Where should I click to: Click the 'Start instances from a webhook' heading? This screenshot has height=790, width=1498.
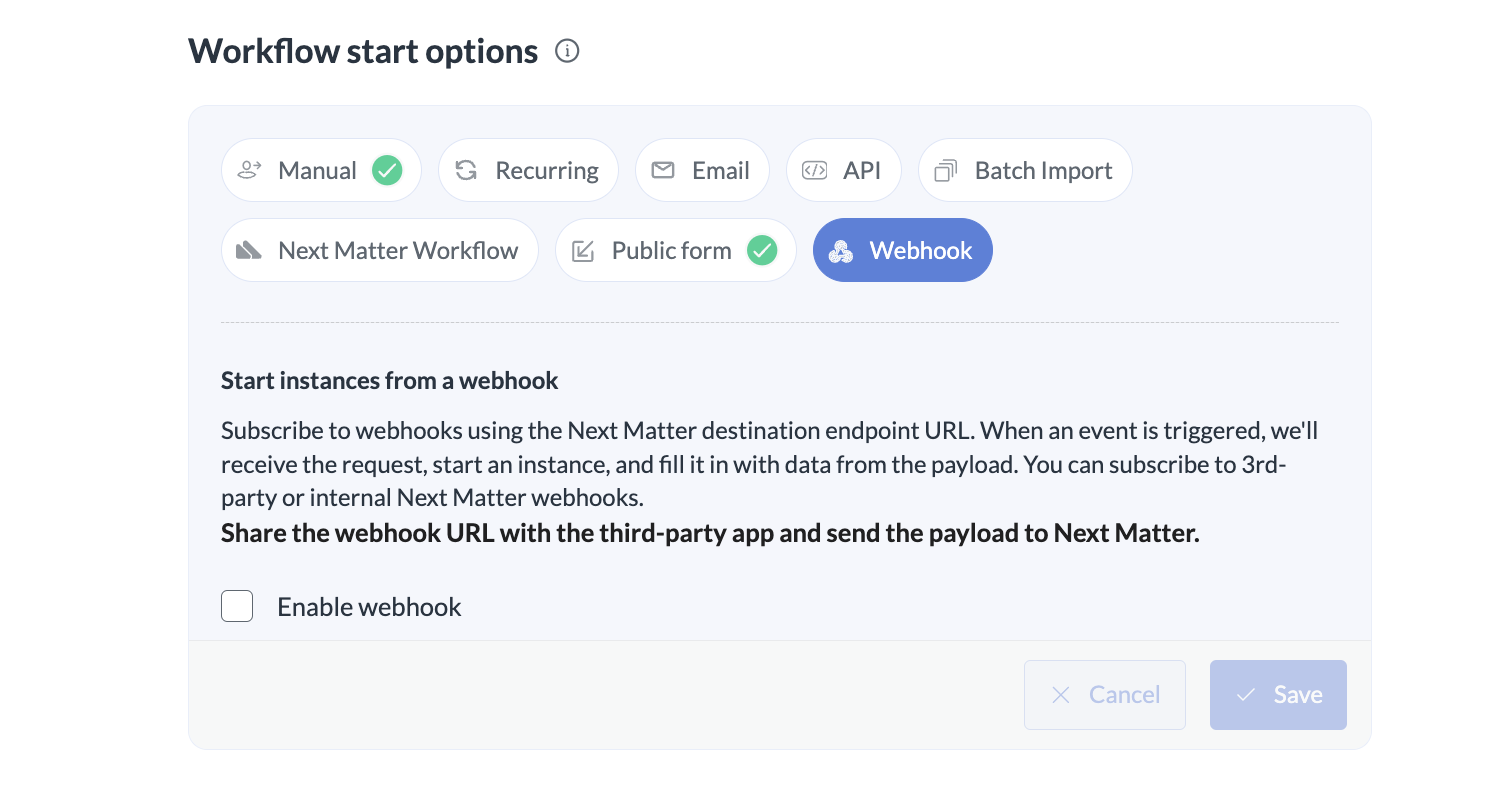coord(390,380)
